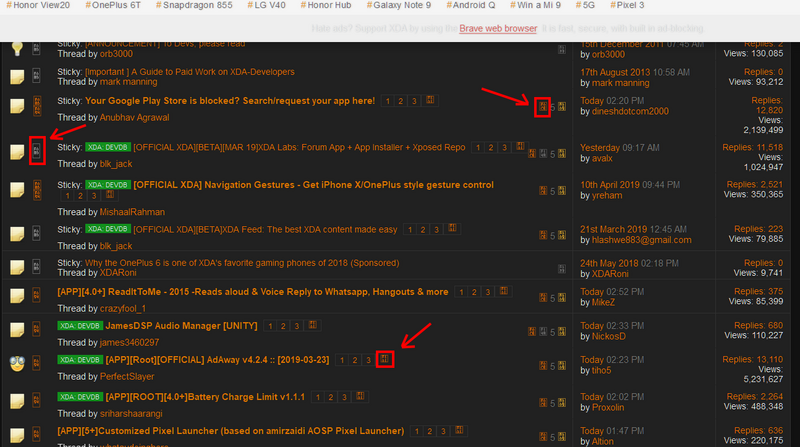Select the #Snapdragon 855 tag
This screenshot has width=800, height=447.
point(194,5)
